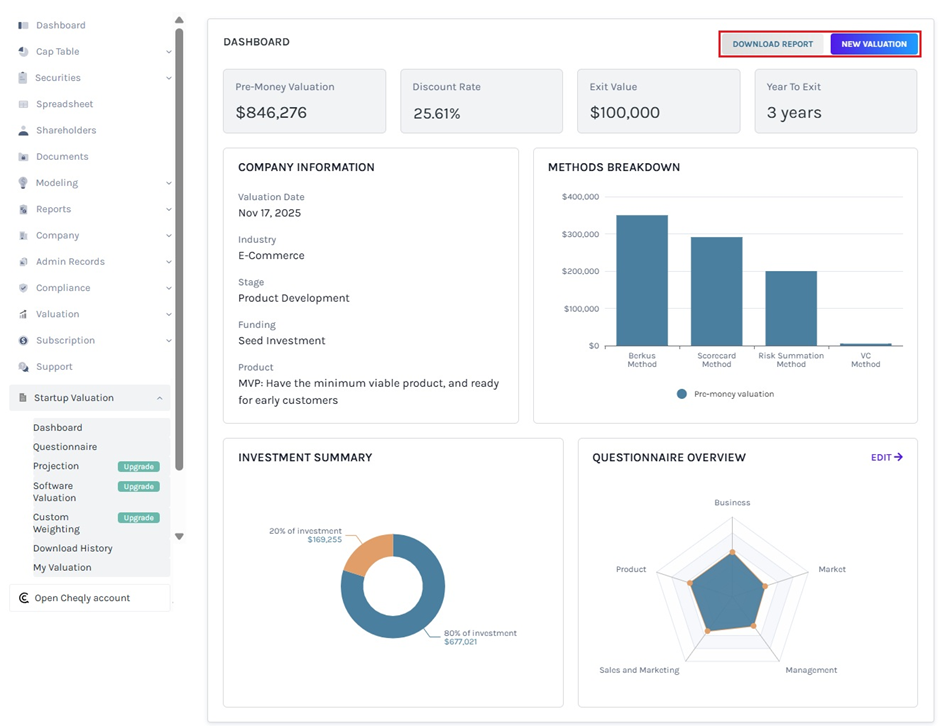Click the Cheqly logo icon at bottom left

point(22,597)
